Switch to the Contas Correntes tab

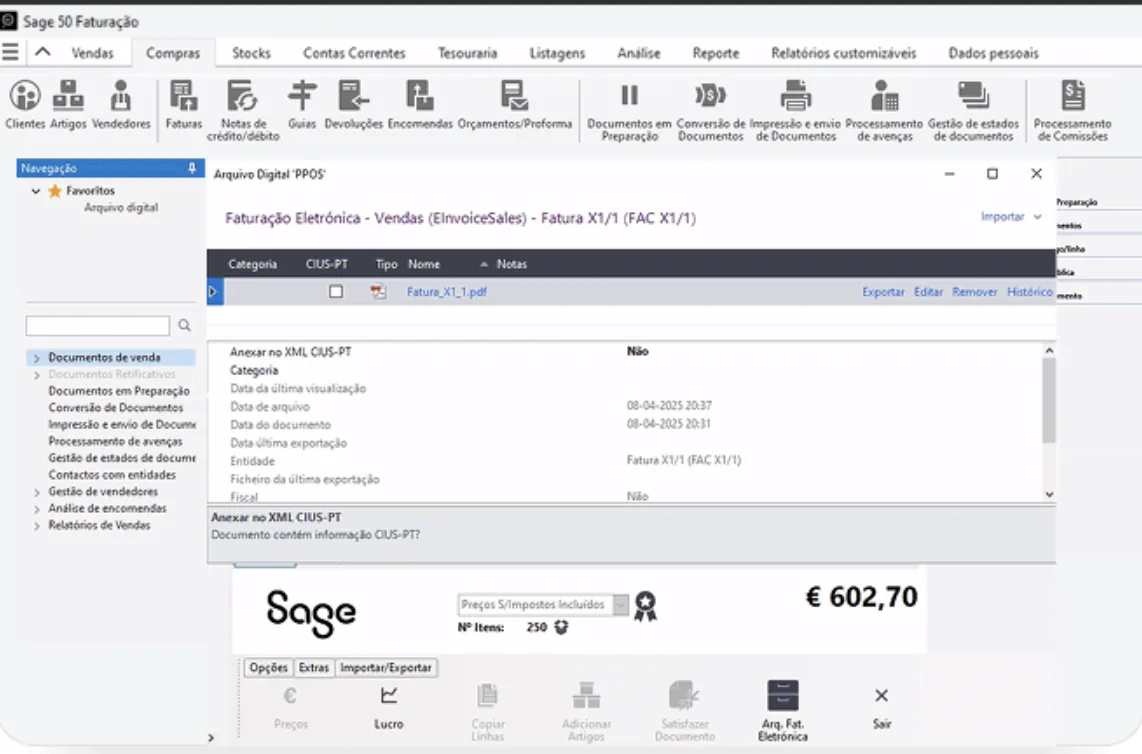coord(354,52)
